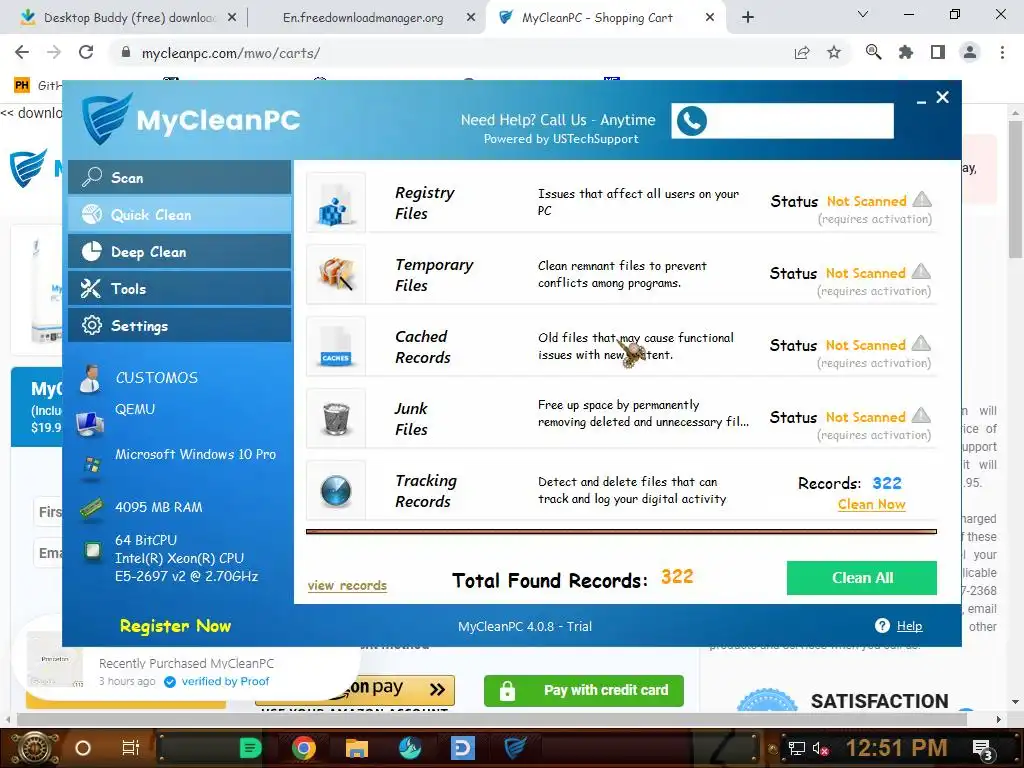This screenshot has width=1024, height=768.
Task: Click the Registry Files icon
Action: point(336,202)
